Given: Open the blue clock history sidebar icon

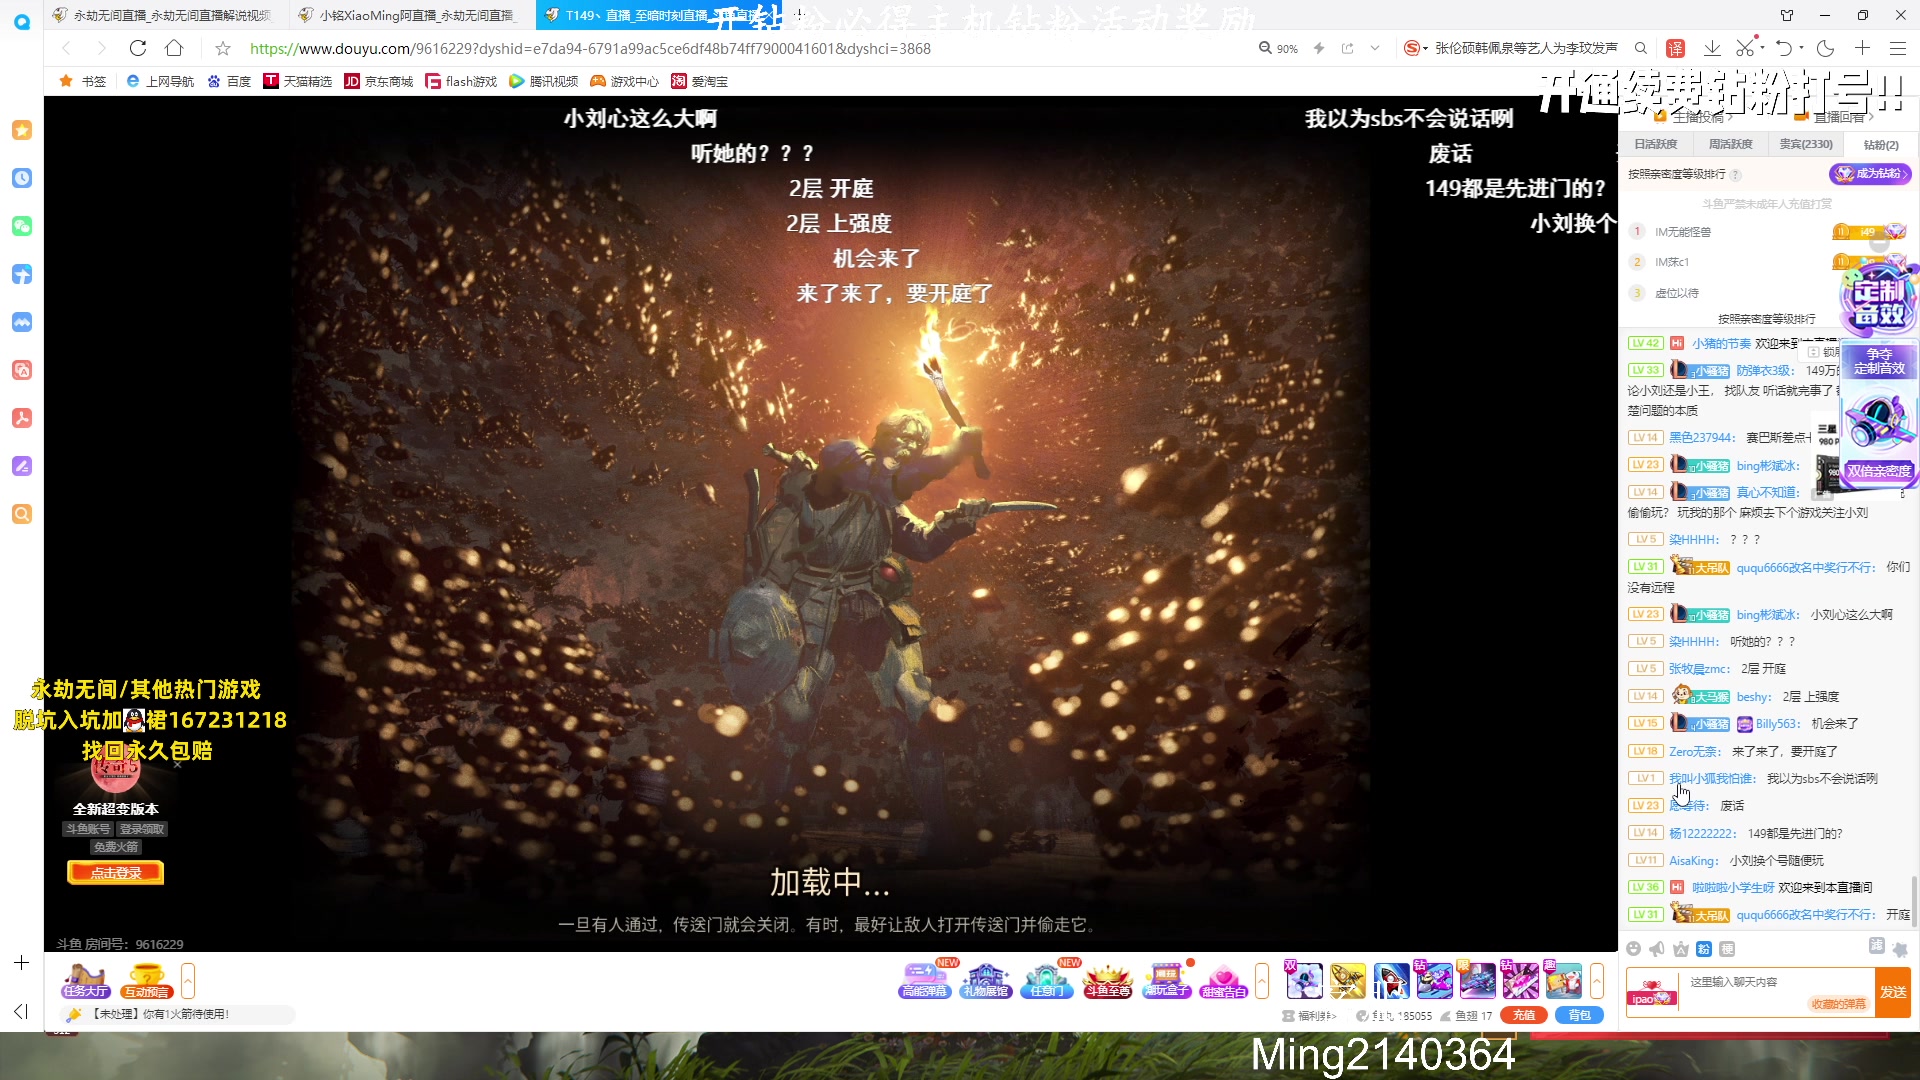Looking at the screenshot, I should 22,178.
